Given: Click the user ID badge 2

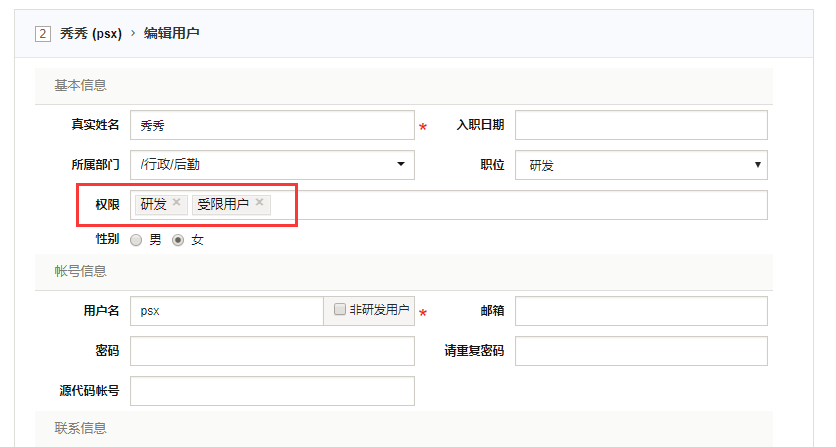Looking at the screenshot, I should pyautogui.click(x=43, y=34).
